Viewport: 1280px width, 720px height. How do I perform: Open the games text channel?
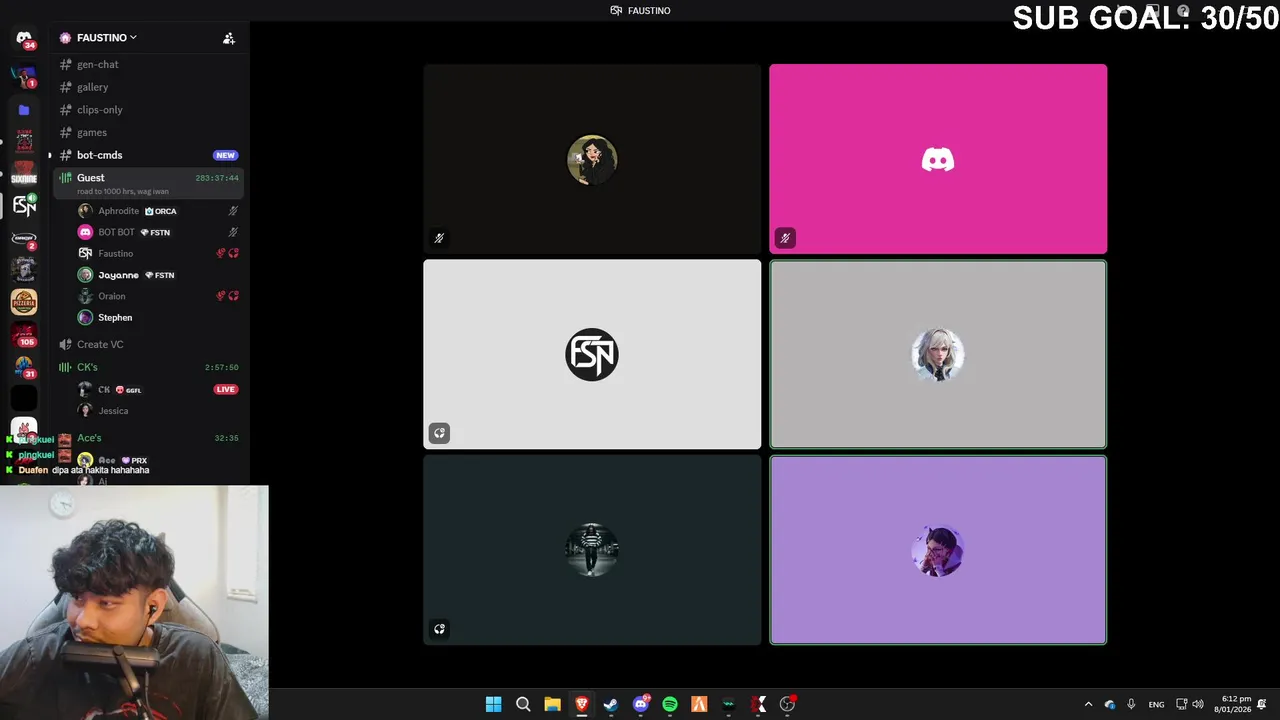pyautogui.click(x=148, y=132)
